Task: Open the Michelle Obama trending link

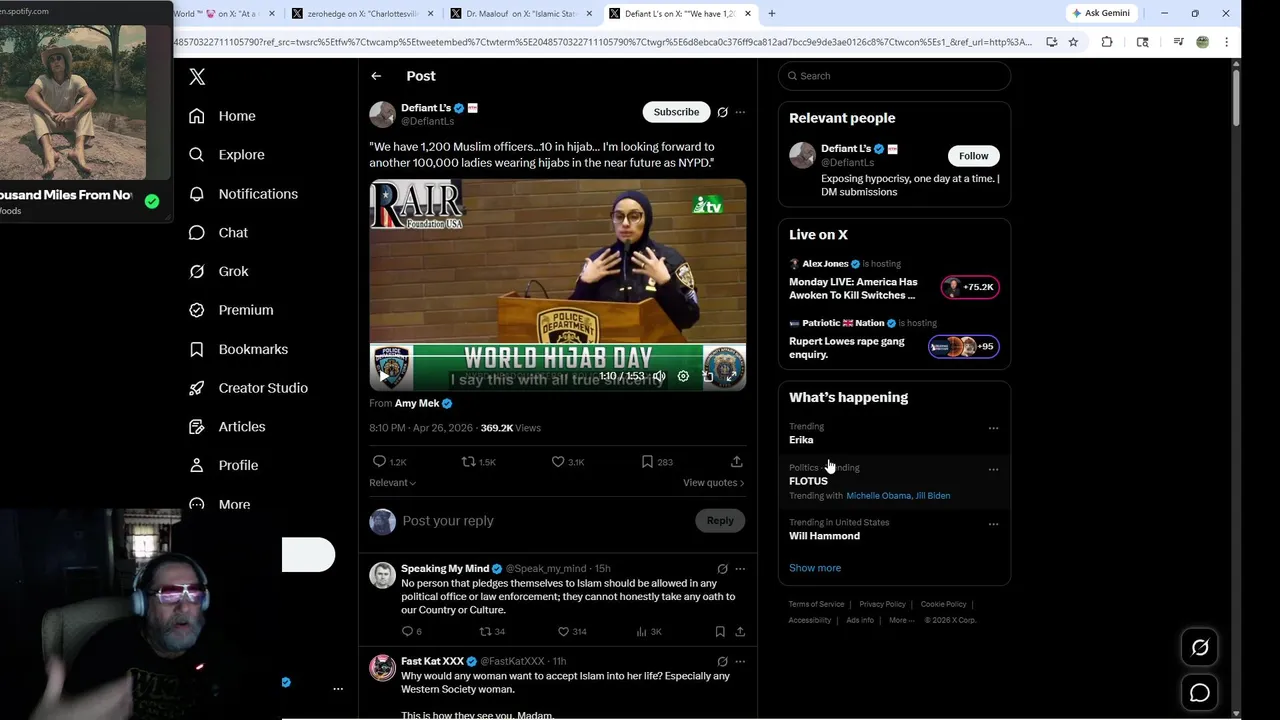Action: coord(878,496)
